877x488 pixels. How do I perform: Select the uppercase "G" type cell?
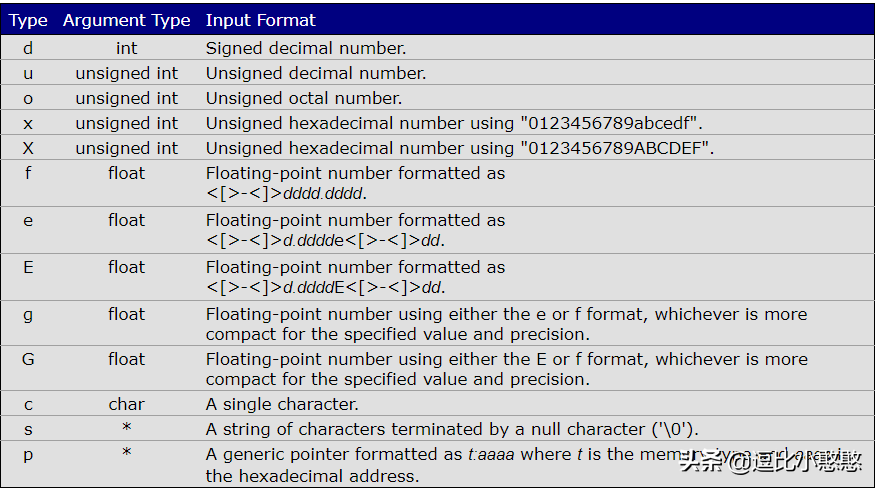[28, 359]
